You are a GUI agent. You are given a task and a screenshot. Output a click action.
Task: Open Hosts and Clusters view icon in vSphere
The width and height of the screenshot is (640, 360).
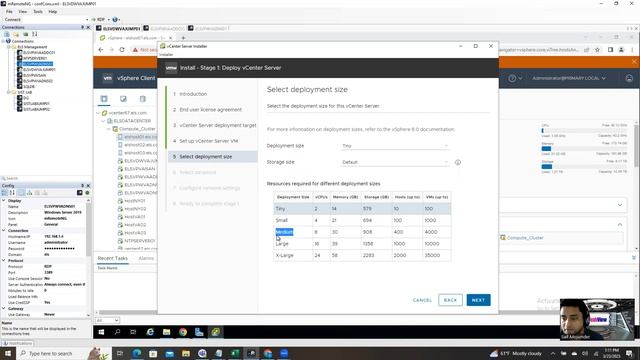point(104,99)
